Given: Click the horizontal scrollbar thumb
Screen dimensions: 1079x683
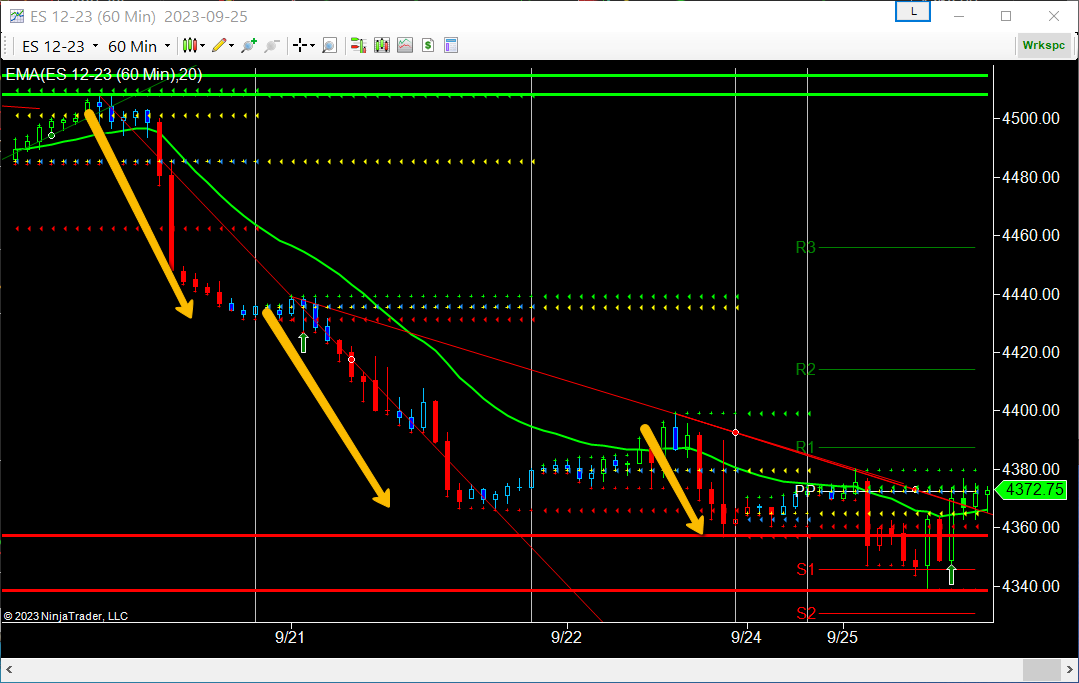Looking at the screenshot, I should point(1041,669).
